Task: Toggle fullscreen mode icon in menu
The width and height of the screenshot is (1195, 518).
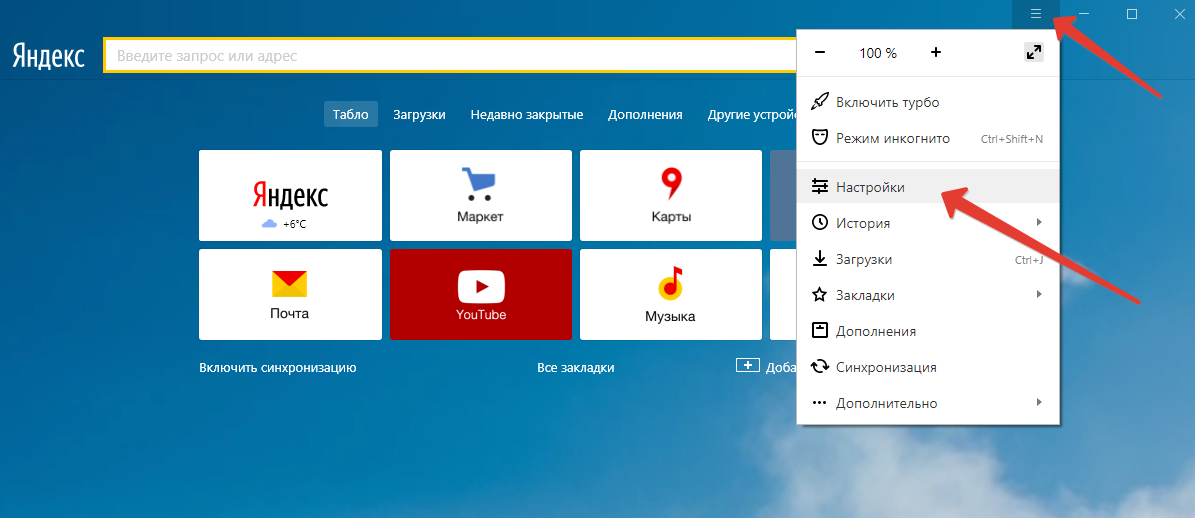Action: coord(1033,53)
